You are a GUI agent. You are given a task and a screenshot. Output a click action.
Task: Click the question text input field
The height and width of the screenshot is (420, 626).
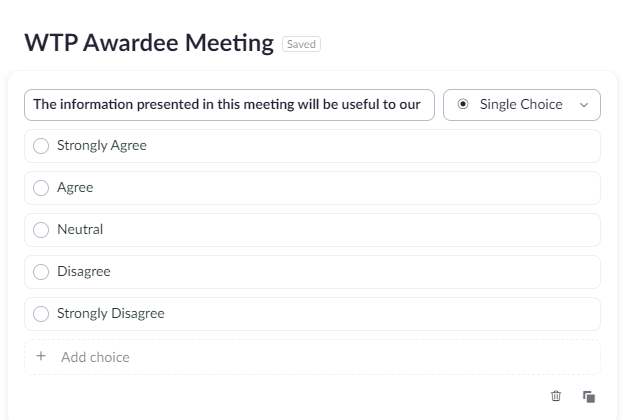229,105
